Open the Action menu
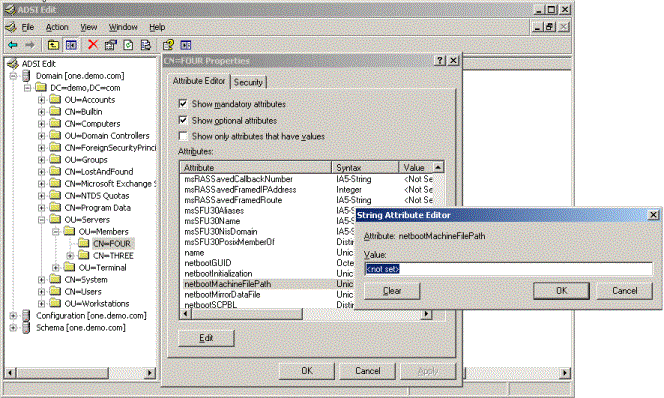Screen dimensions: 664x398 (57, 27)
